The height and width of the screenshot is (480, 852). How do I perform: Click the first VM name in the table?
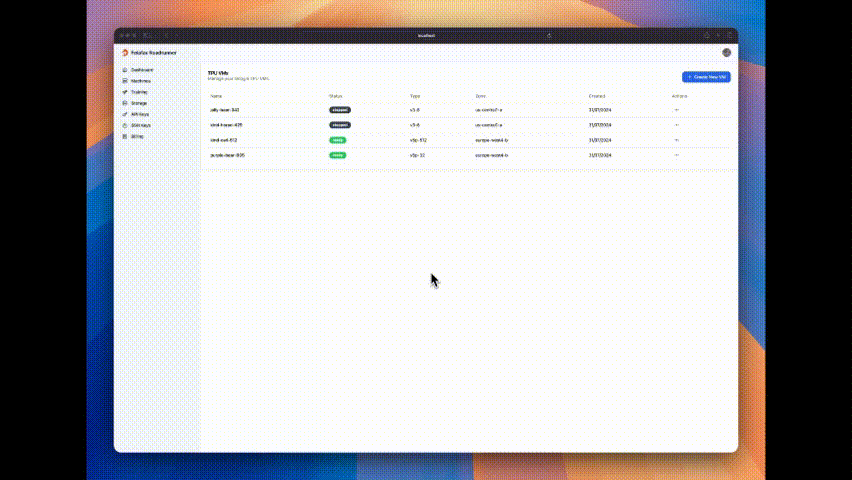click(225, 110)
